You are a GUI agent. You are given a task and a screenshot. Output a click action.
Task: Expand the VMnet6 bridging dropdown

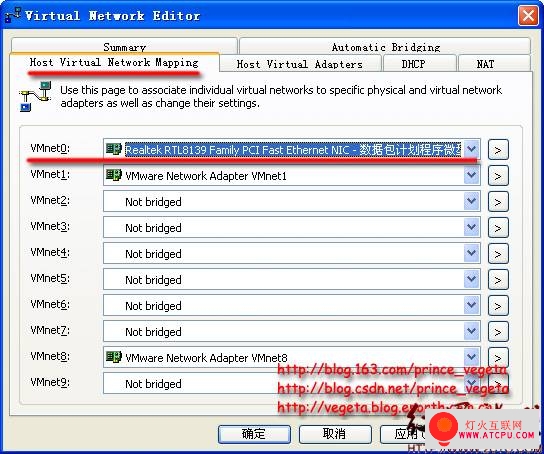point(471,306)
